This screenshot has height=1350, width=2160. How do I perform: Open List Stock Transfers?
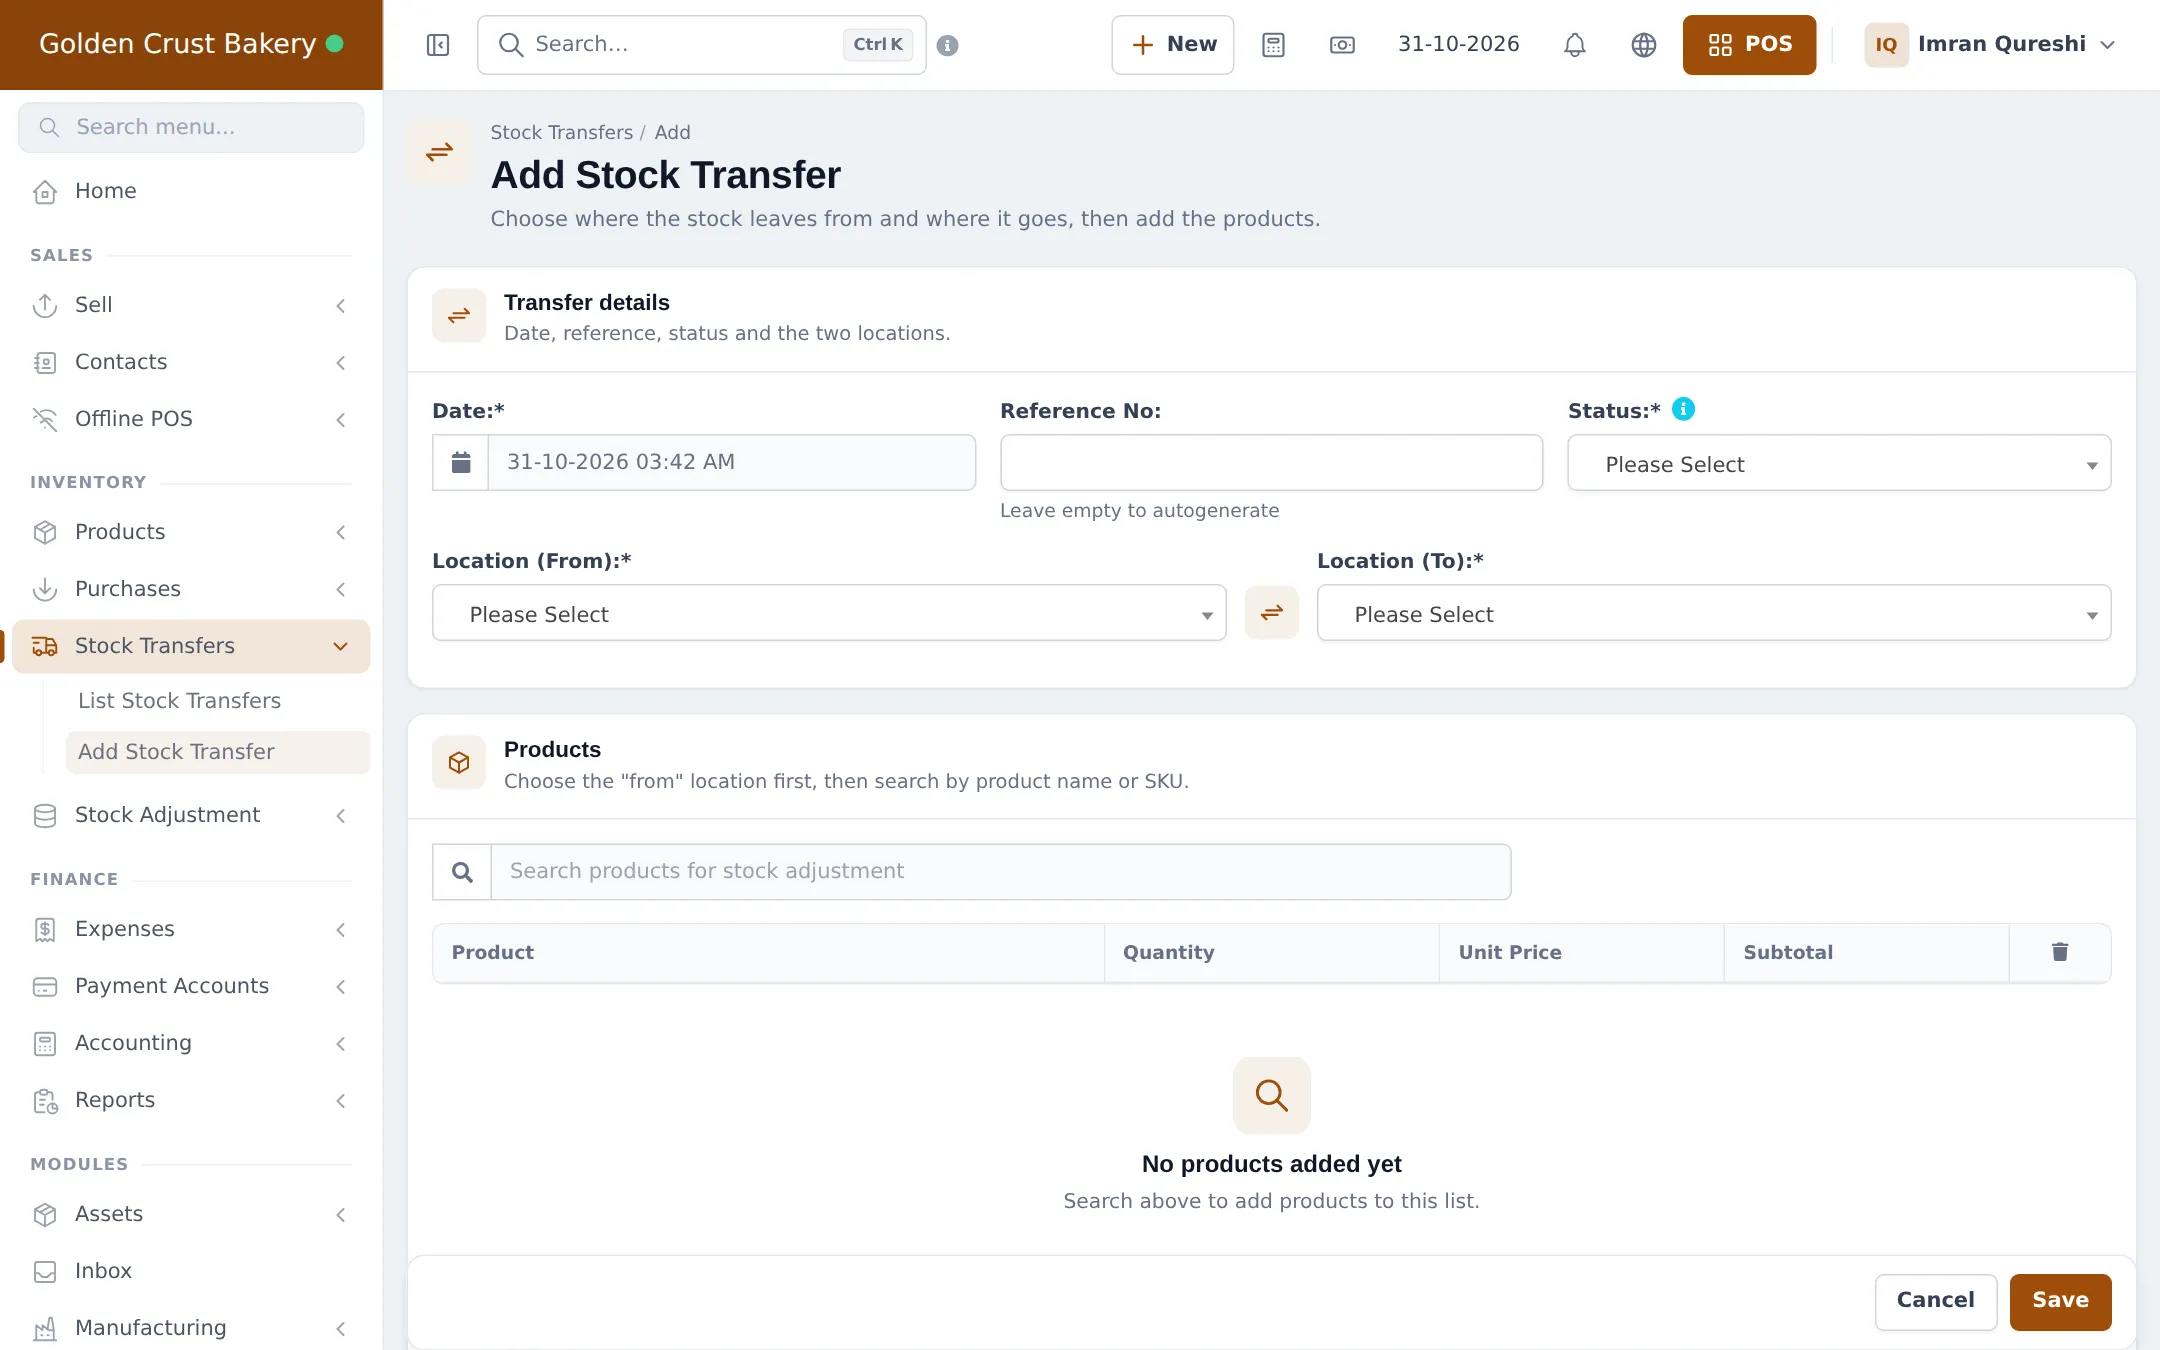(218, 701)
